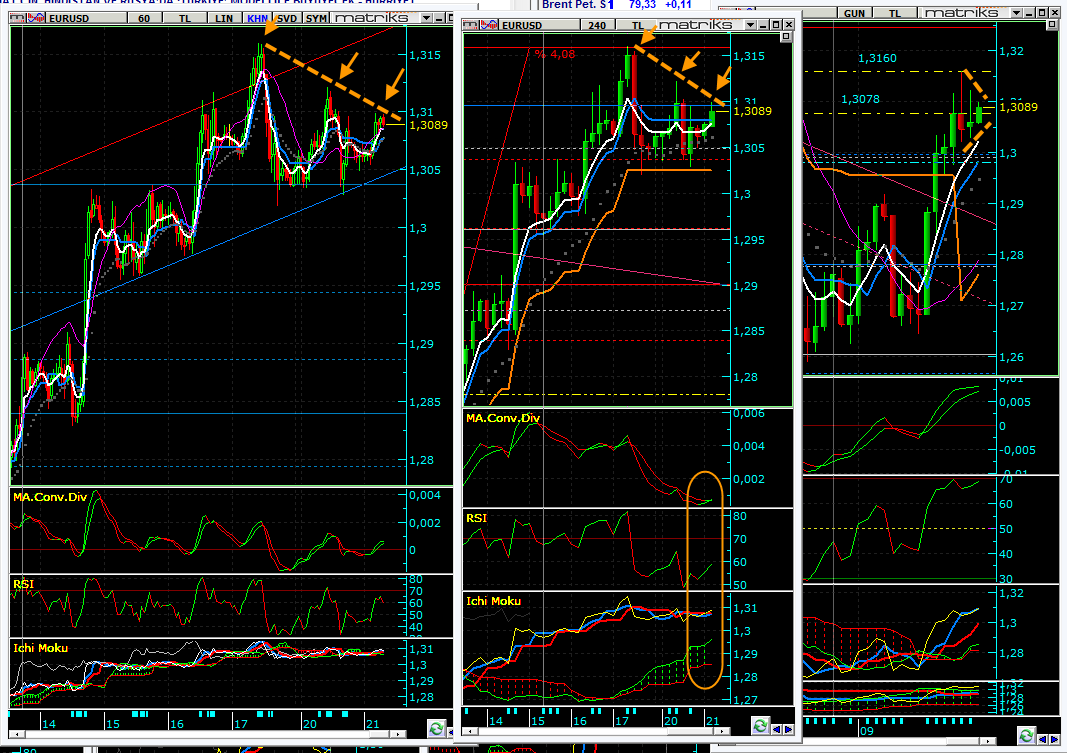Open the matriks dropdown arrow in the left chart
This screenshot has width=1067, height=753.
(x=428, y=18)
